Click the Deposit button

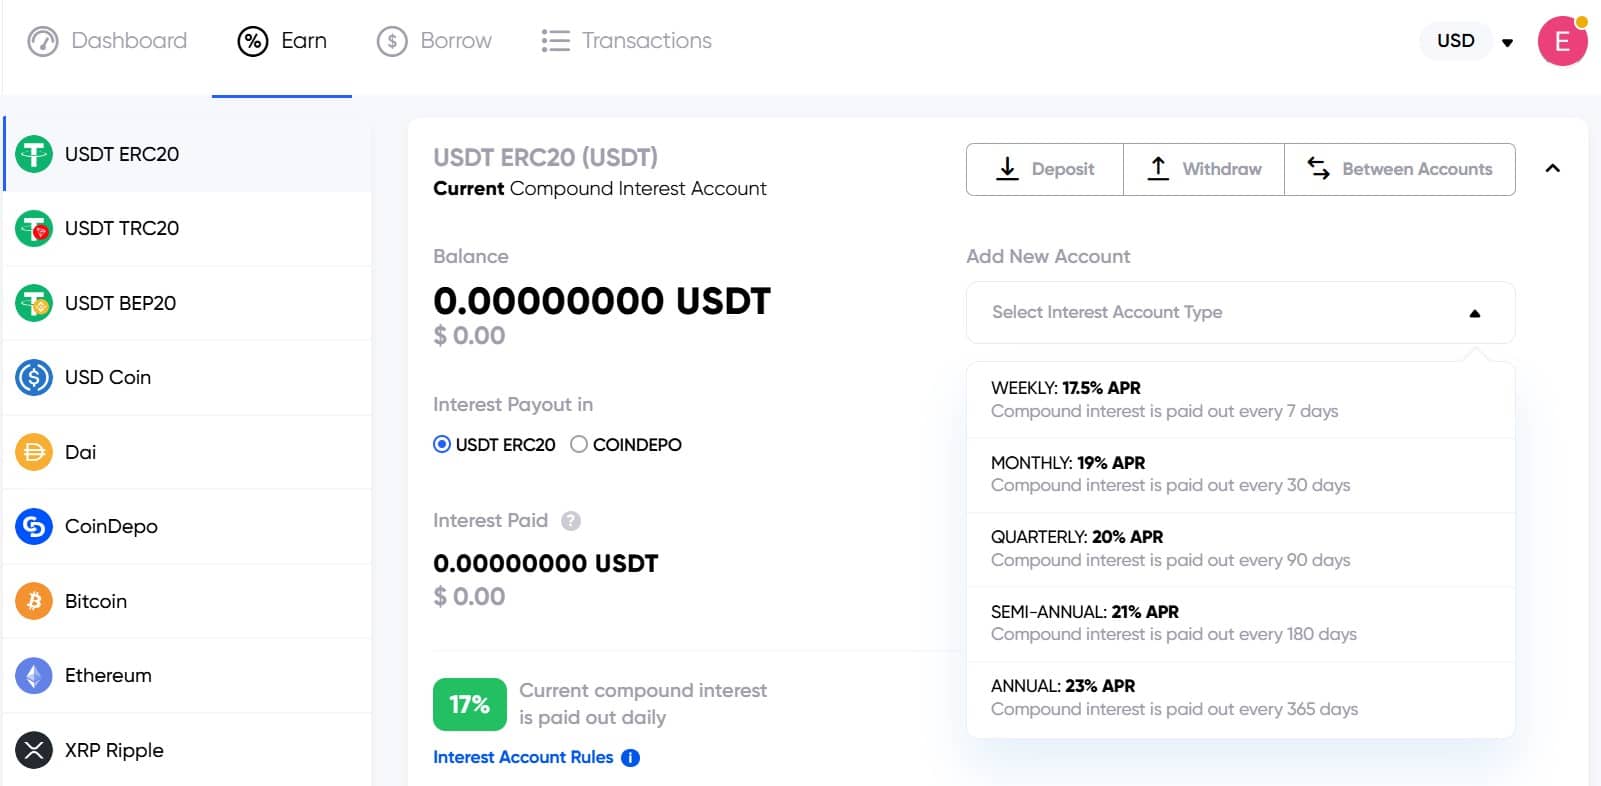[1045, 169]
